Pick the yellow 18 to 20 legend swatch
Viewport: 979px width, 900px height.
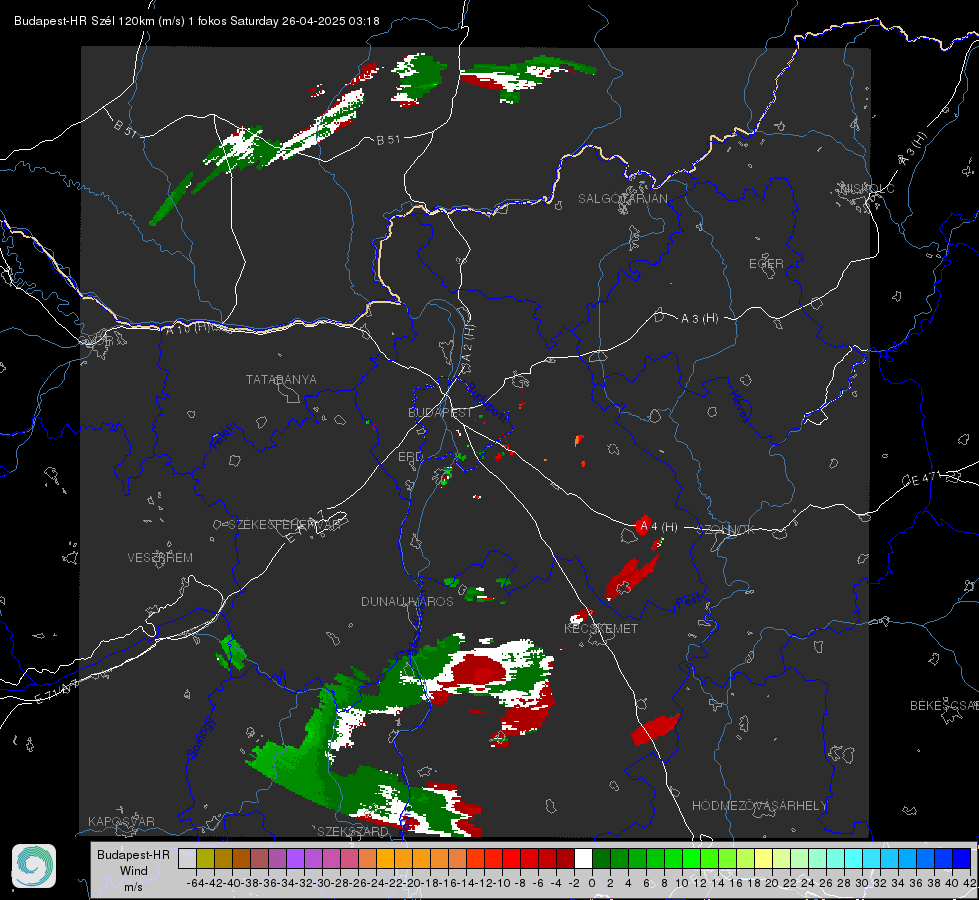(x=764, y=859)
